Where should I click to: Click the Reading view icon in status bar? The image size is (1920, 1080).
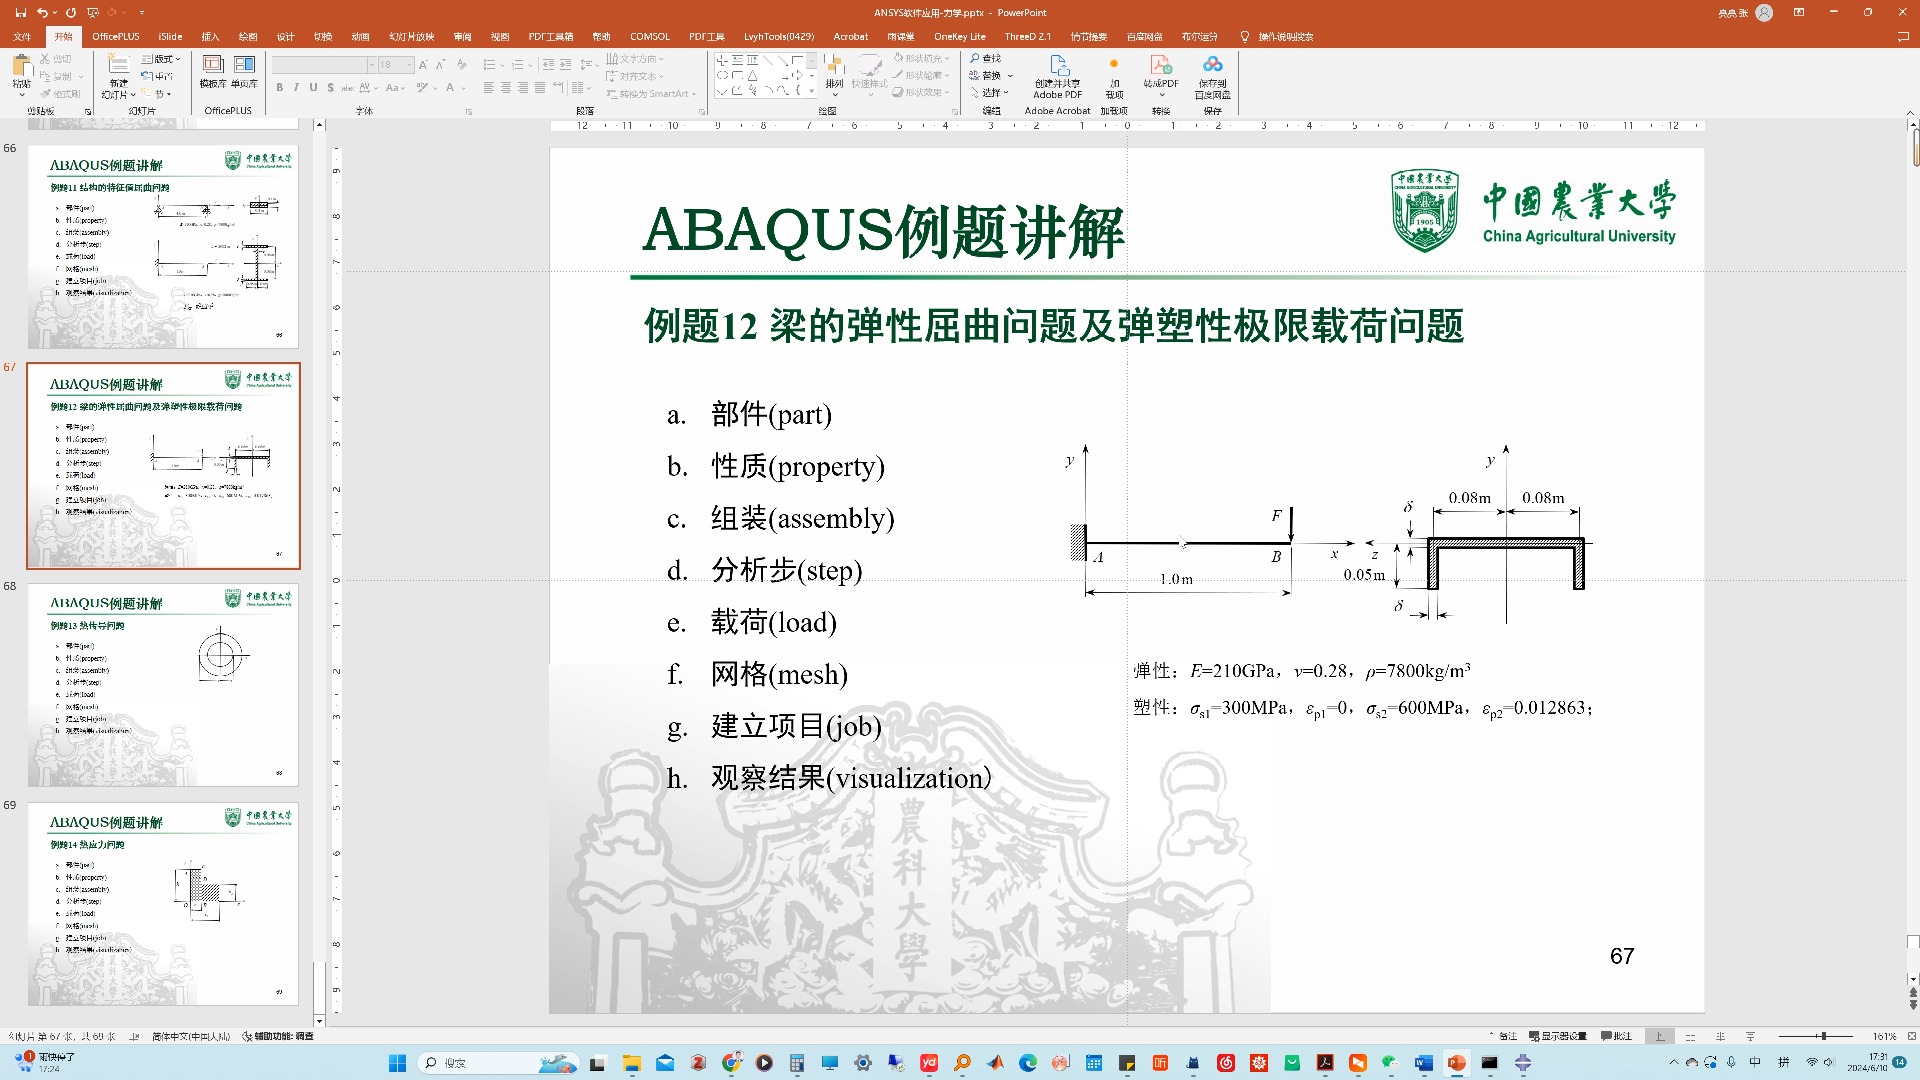(1720, 1036)
